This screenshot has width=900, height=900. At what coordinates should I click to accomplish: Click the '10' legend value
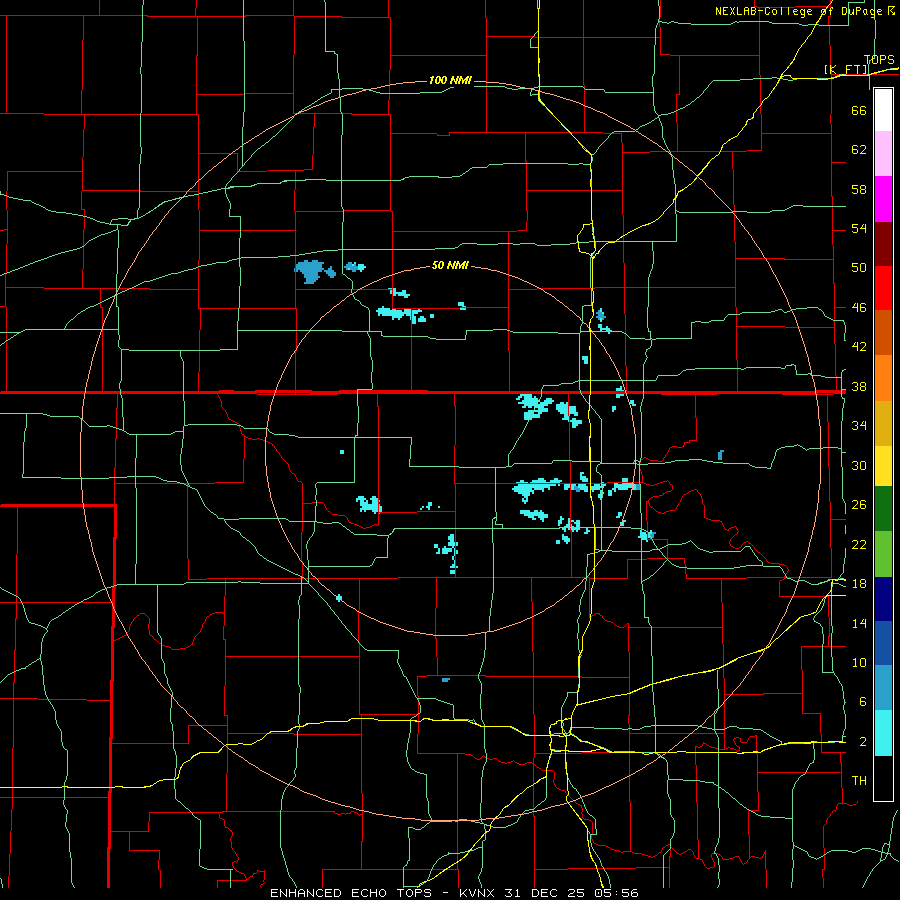click(x=859, y=662)
